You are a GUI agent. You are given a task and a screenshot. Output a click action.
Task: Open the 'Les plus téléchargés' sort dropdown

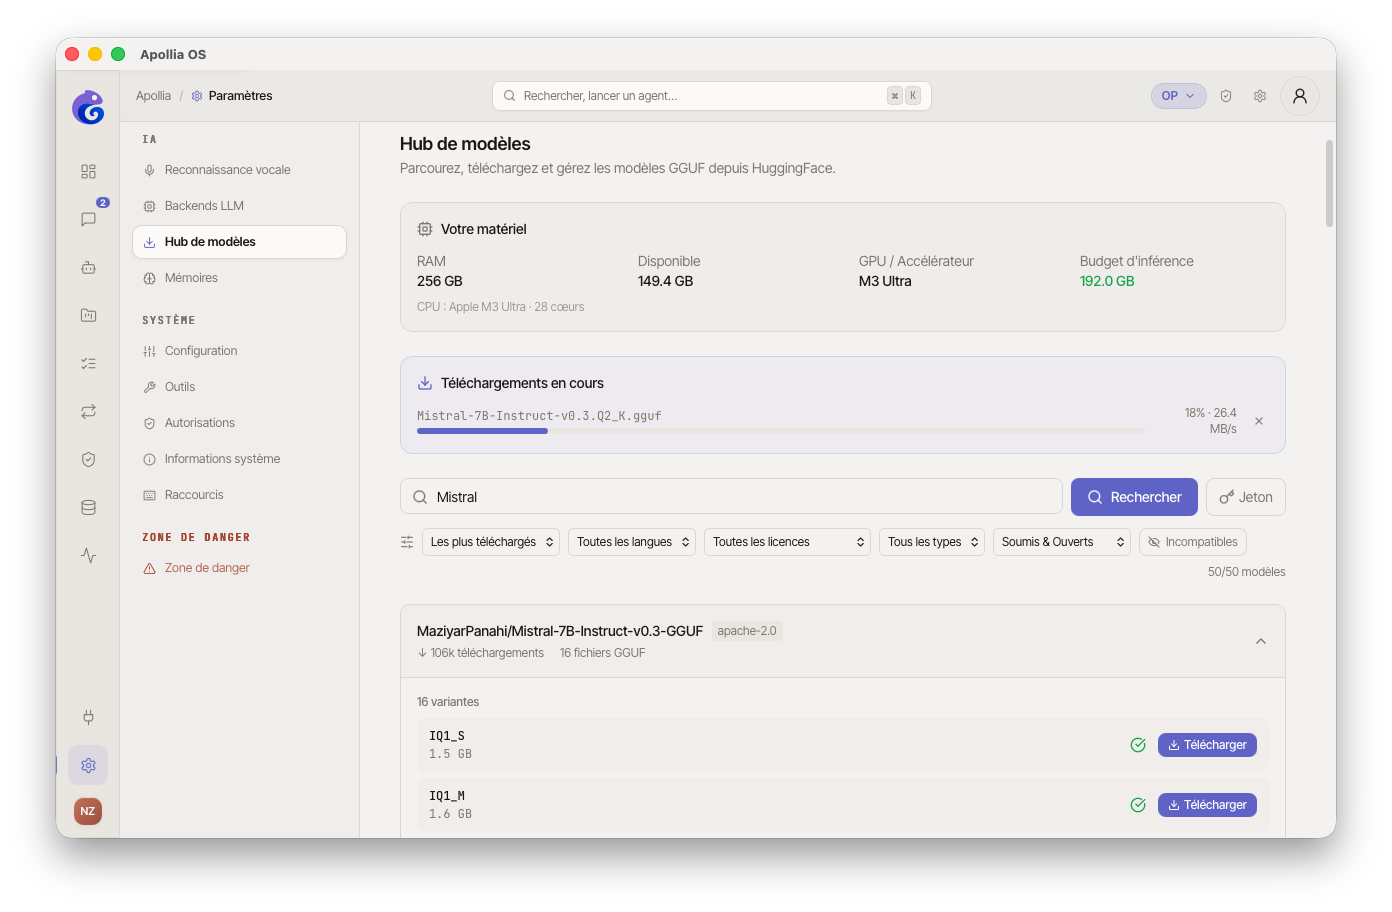pyautogui.click(x=491, y=542)
